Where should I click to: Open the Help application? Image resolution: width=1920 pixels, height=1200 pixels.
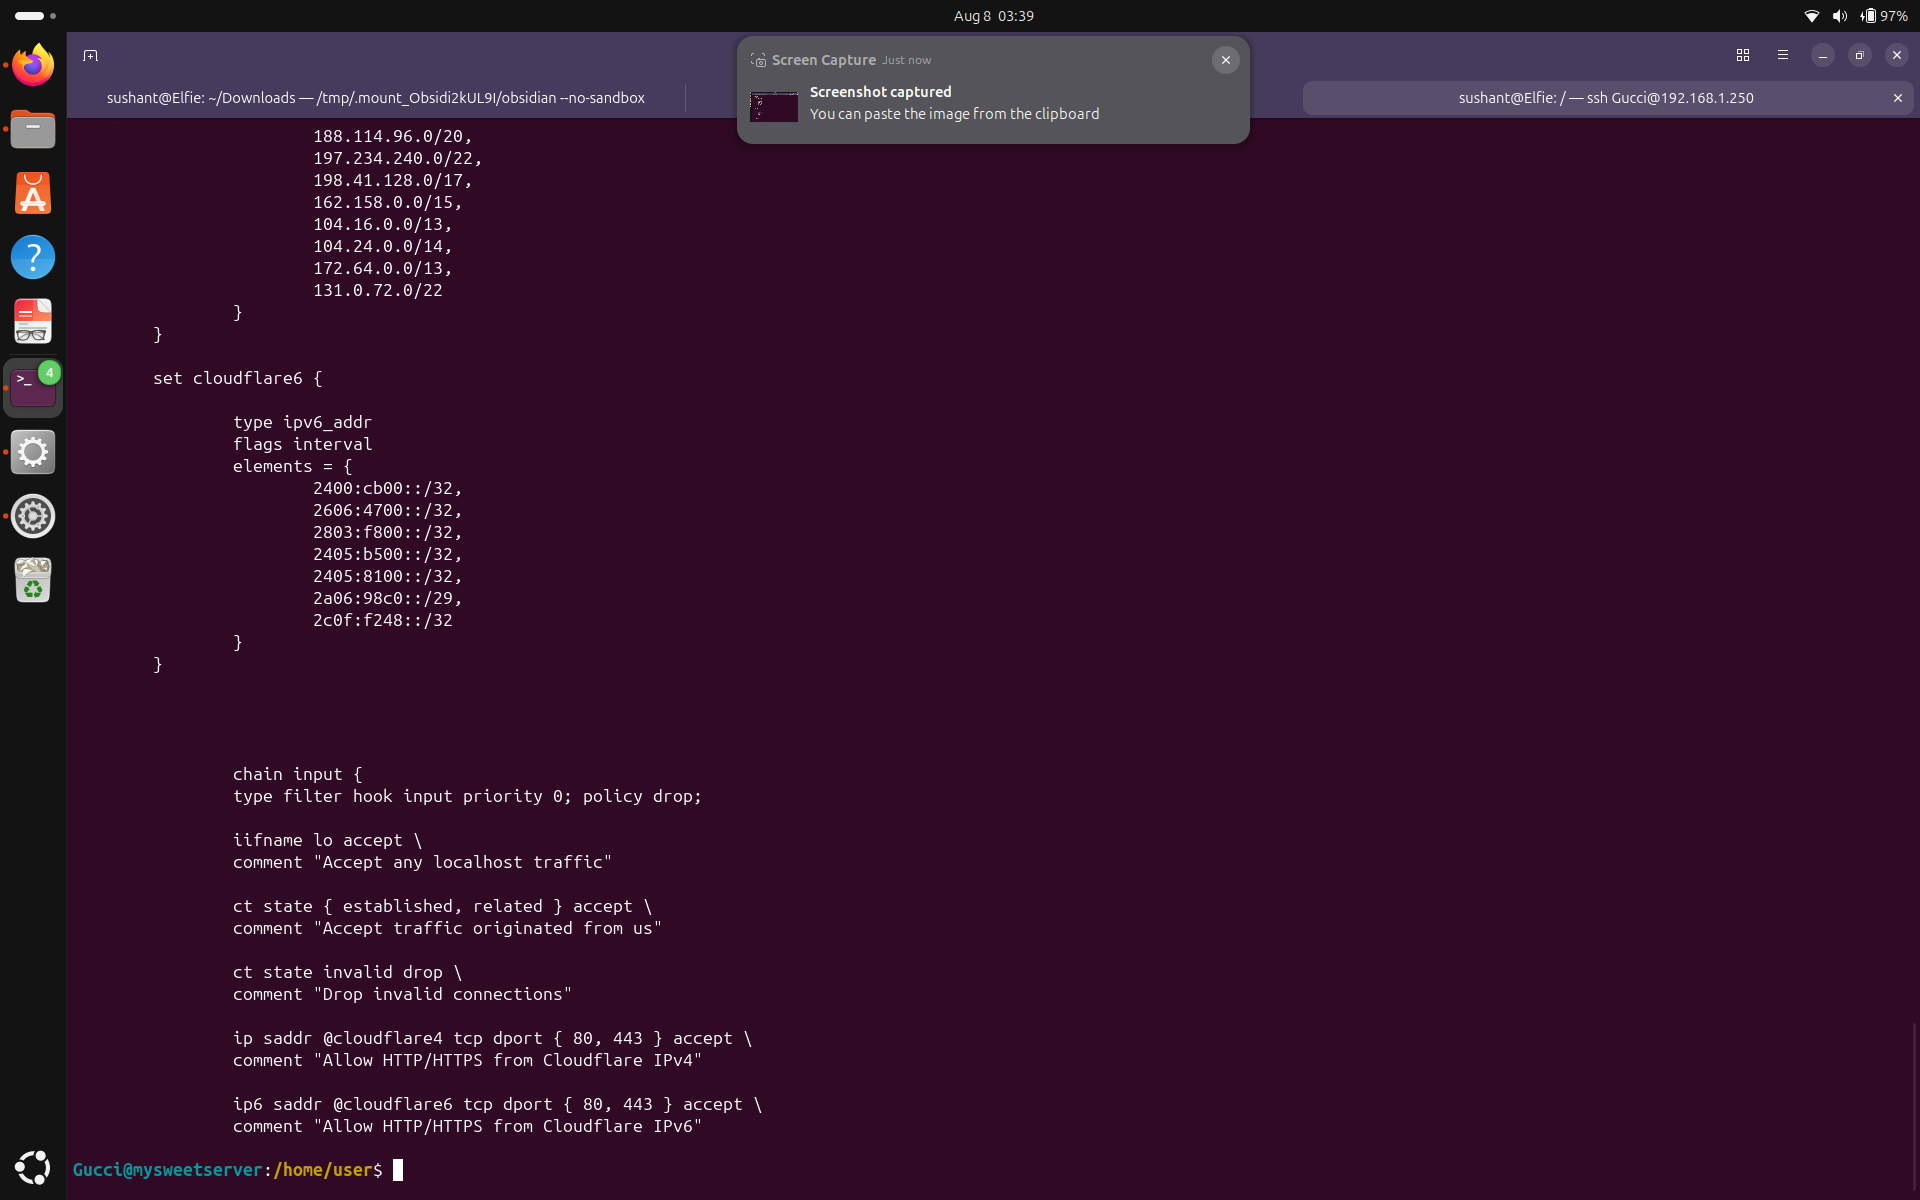click(x=33, y=258)
